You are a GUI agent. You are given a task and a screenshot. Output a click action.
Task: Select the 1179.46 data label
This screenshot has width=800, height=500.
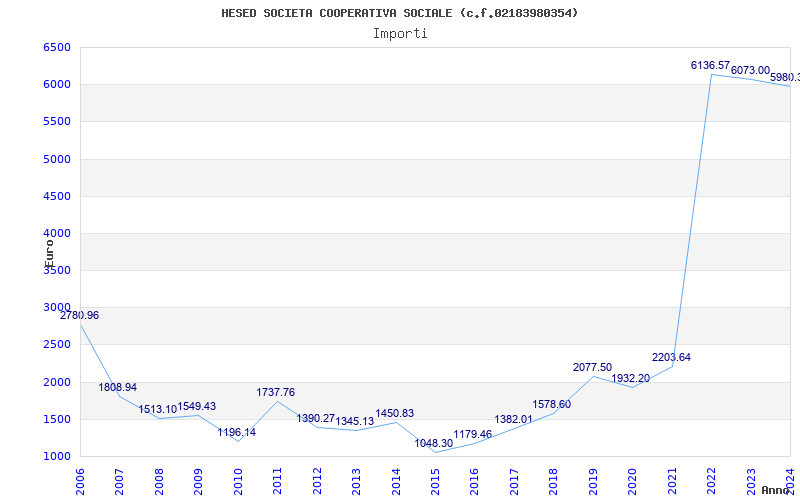[472, 434]
